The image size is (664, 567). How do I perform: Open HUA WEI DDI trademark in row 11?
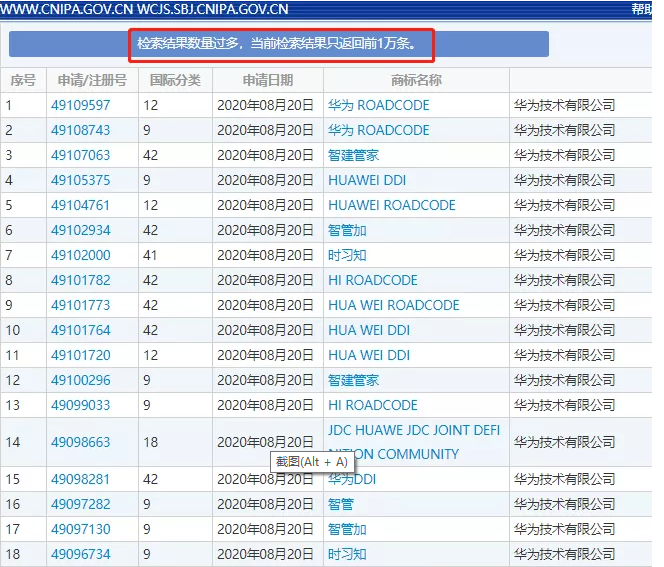click(369, 355)
